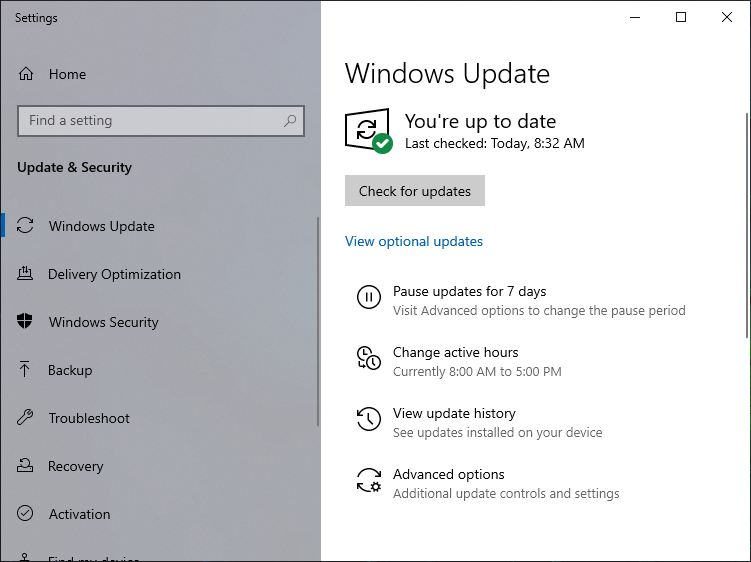Open View optional updates link

414,241
